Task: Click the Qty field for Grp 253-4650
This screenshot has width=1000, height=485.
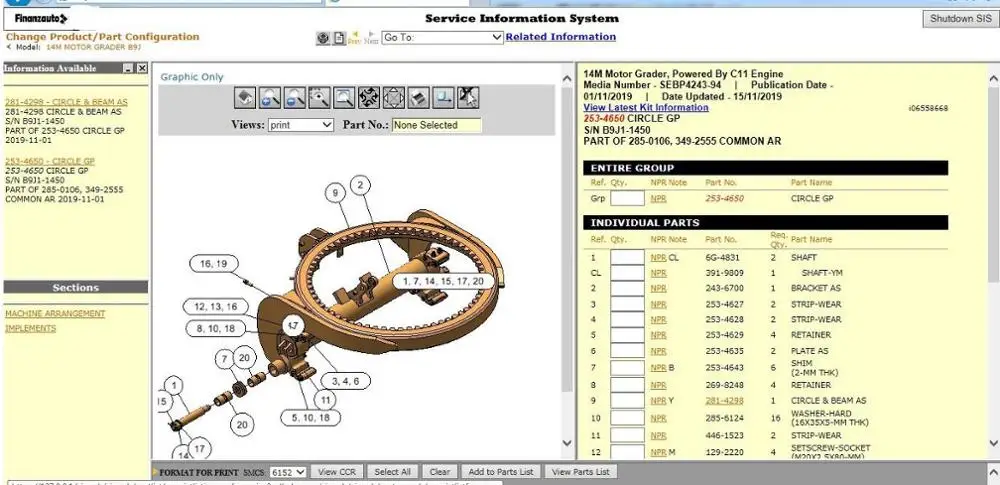Action: pos(628,198)
